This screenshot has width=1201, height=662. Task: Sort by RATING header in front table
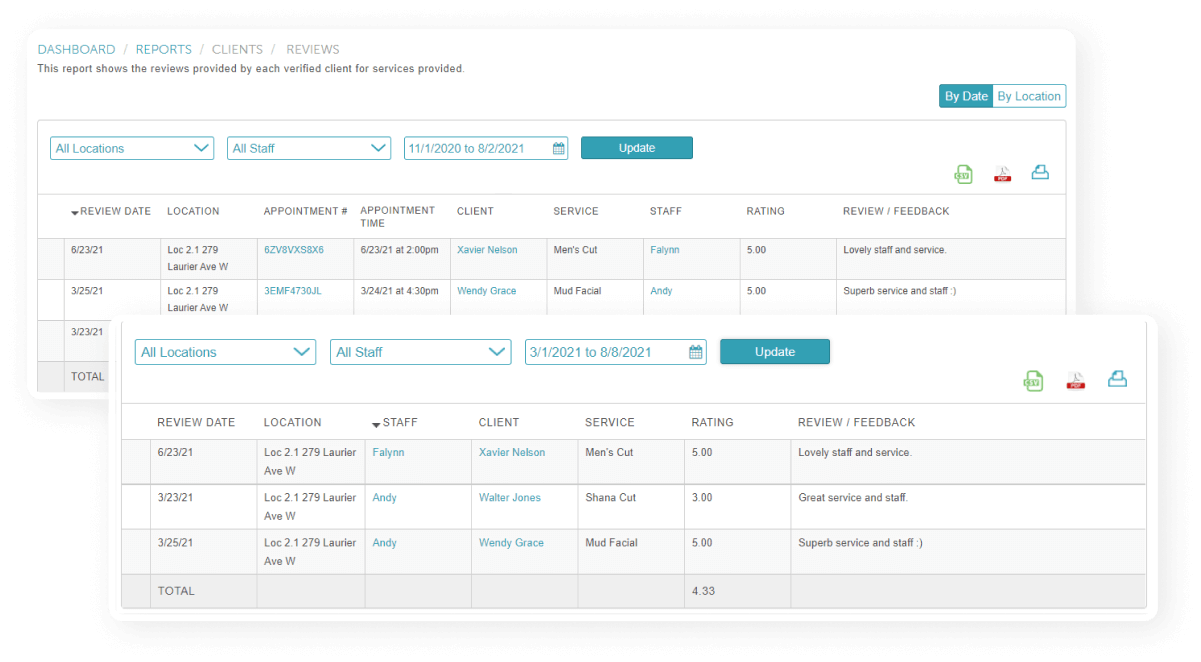(x=713, y=423)
